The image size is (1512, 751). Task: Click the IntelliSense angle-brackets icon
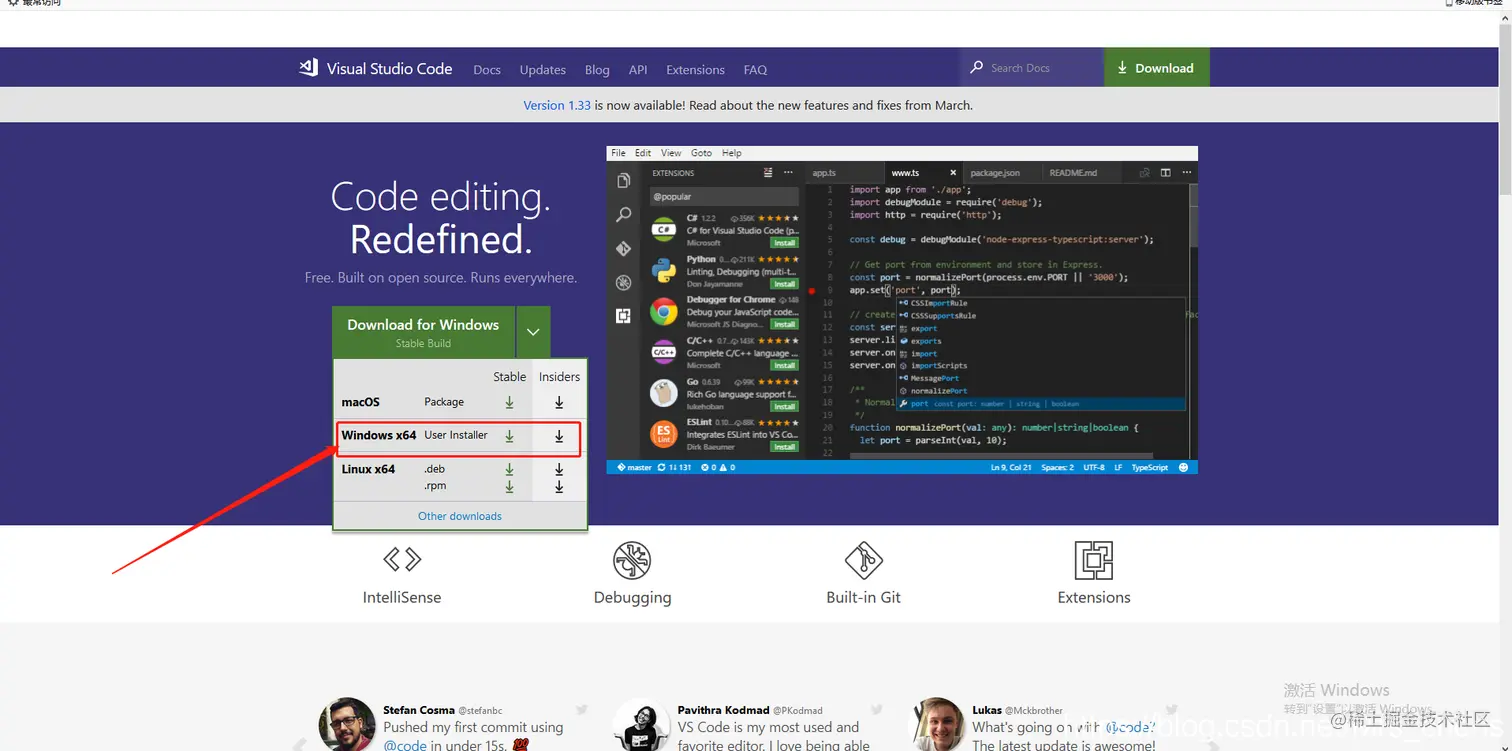point(402,558)
